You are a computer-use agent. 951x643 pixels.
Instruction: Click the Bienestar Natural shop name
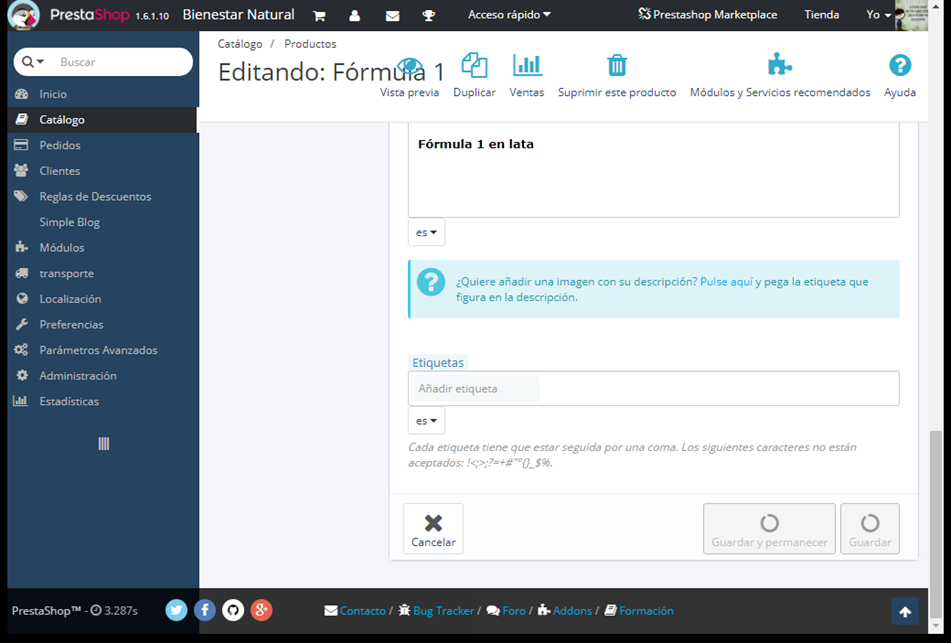point(238,15)
